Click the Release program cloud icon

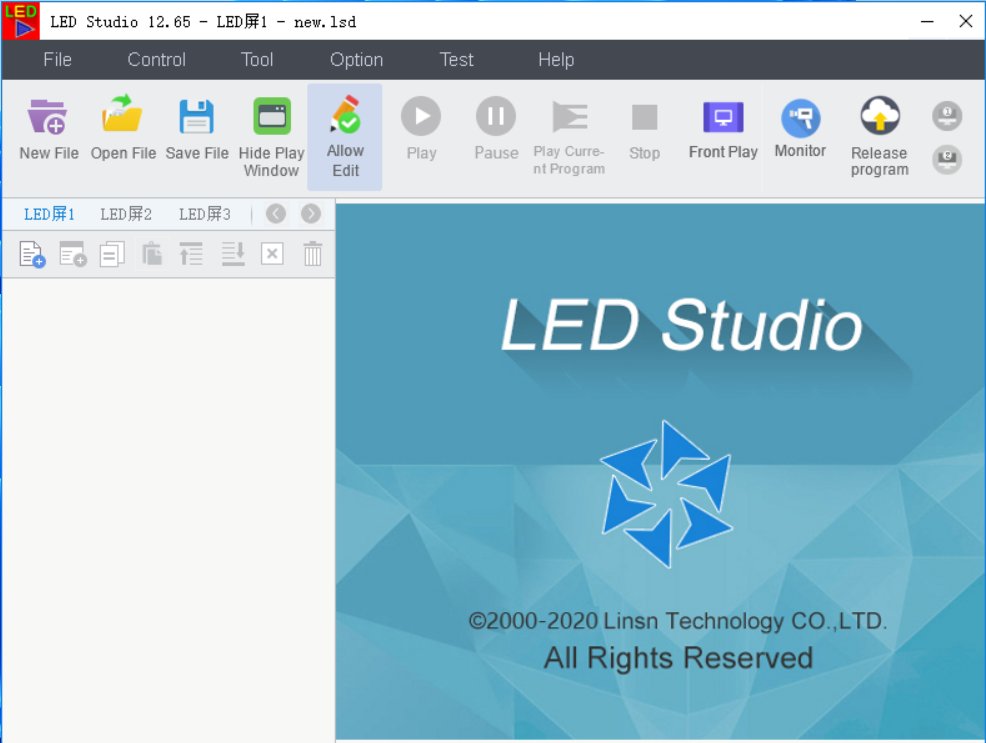click(x=880, y=116)
